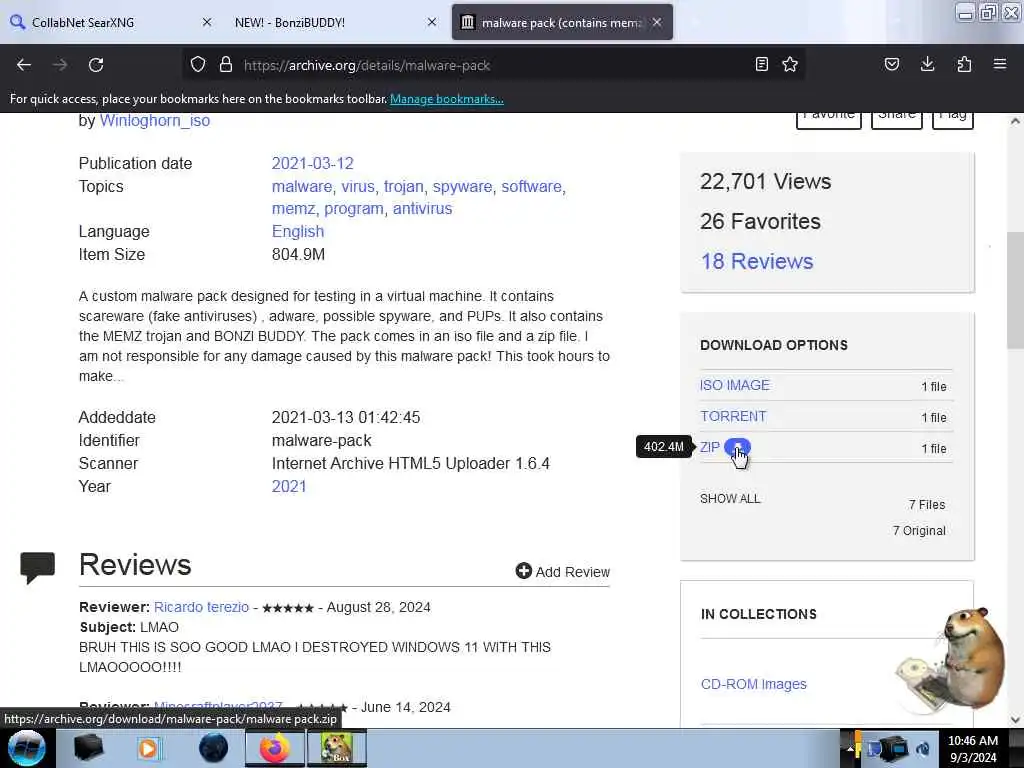This screenshot has width=1024, height=768.
Task: Open the malware topic link
Action: pos(302,186)
